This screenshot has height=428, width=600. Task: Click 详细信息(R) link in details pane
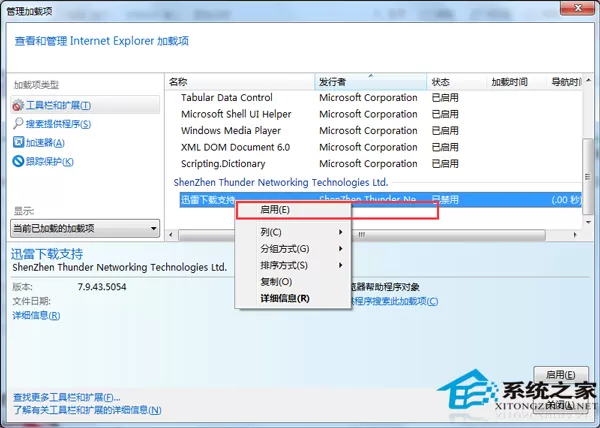tap(36, 315)
